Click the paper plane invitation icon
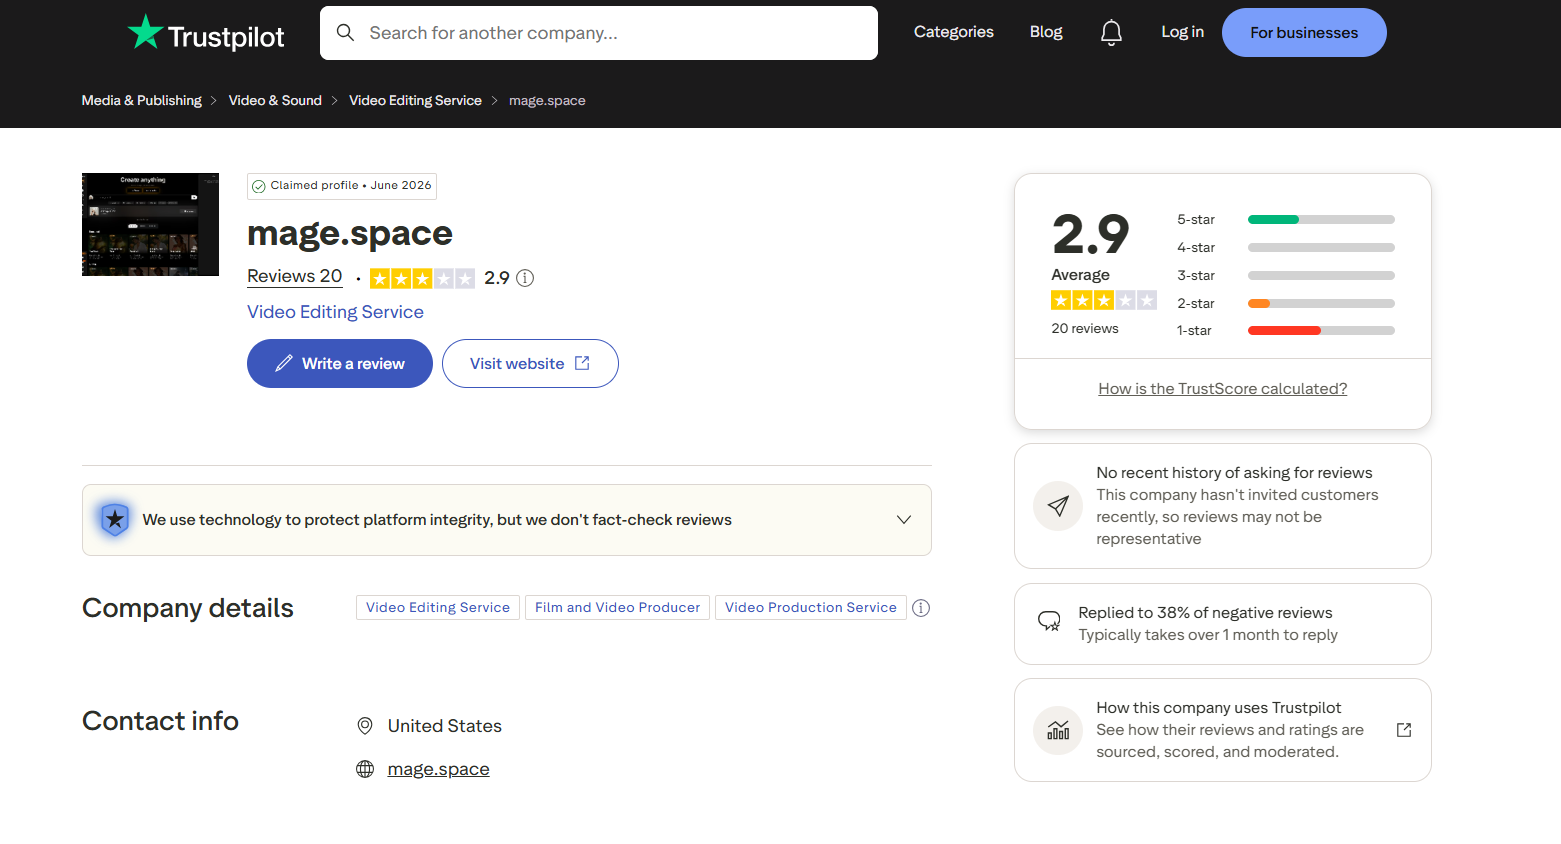Image resolution: width=1561 pixels, height=844 pixels. [x=1058, y=506]
